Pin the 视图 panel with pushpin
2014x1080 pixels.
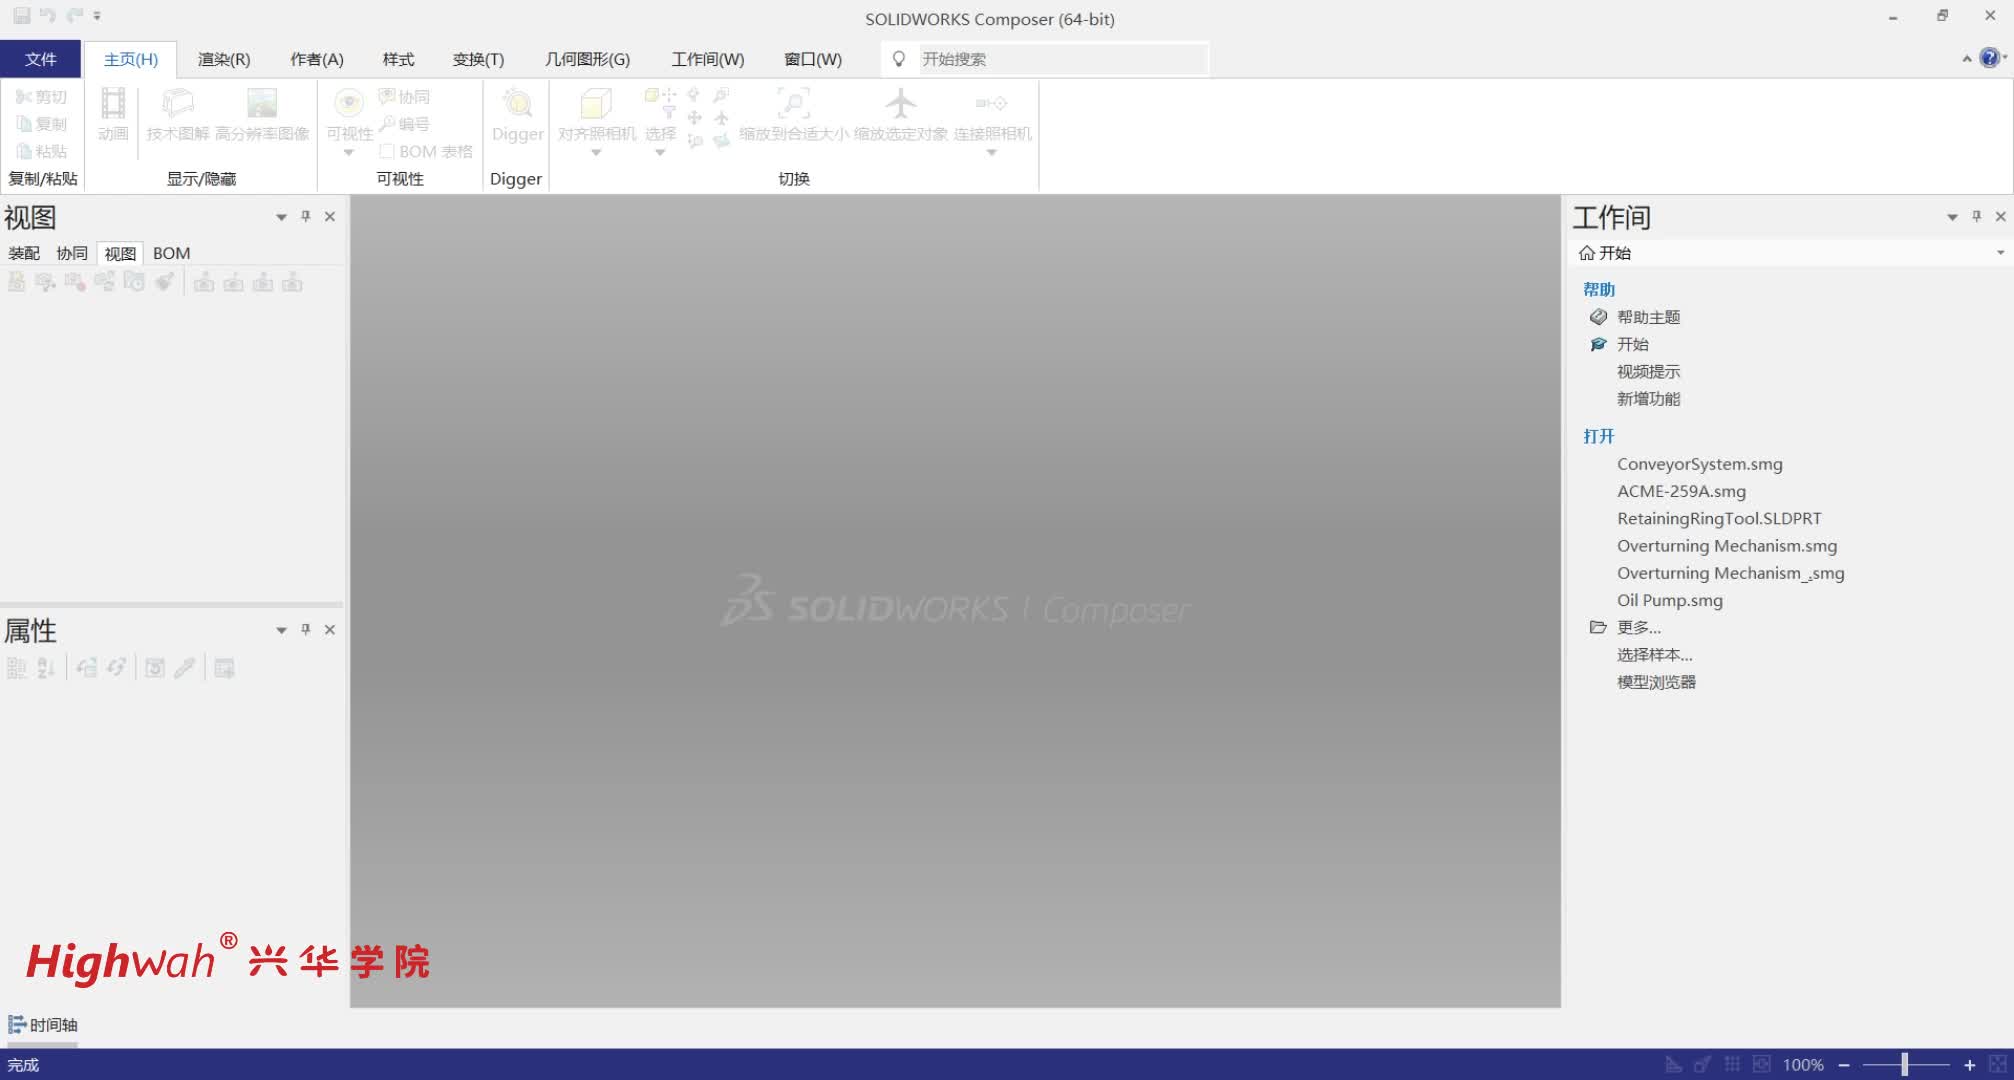tap(306, 216)
